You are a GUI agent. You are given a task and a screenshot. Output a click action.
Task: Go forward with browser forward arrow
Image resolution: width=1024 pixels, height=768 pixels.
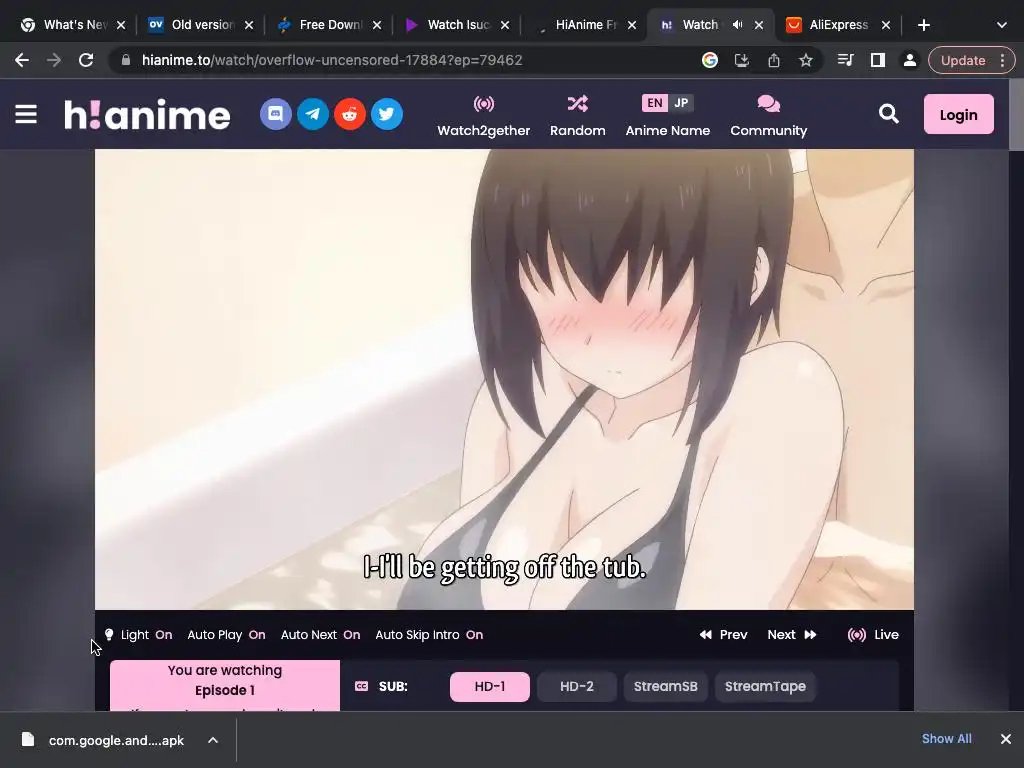54,60
